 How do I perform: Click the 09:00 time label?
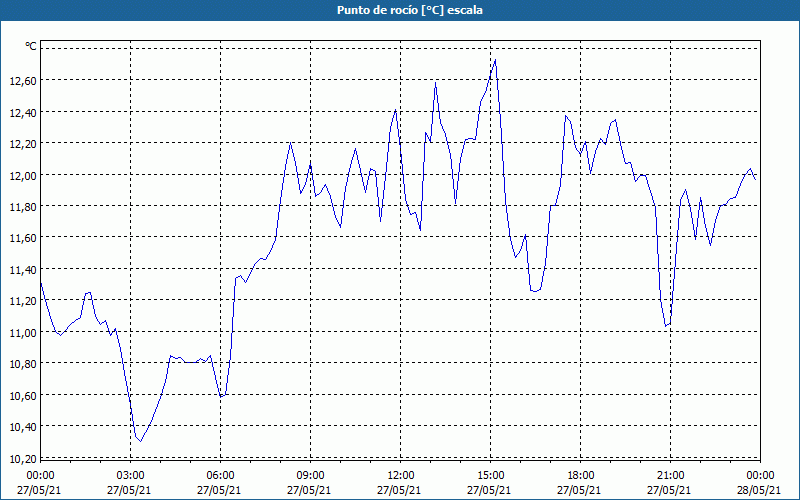(310, 476)
